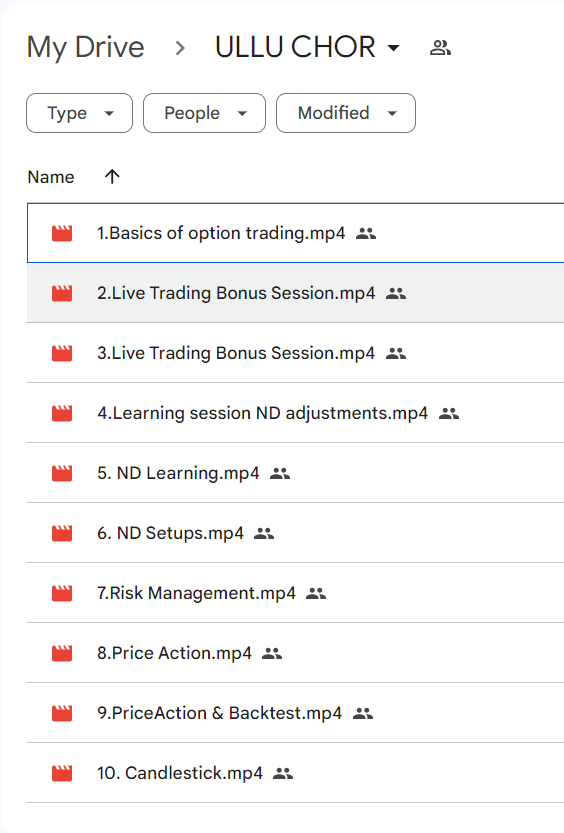Go back to My Drive breadcrumb
Image resolution: width=564 pixels, height=833 pixels.
[x=86, y=47]
